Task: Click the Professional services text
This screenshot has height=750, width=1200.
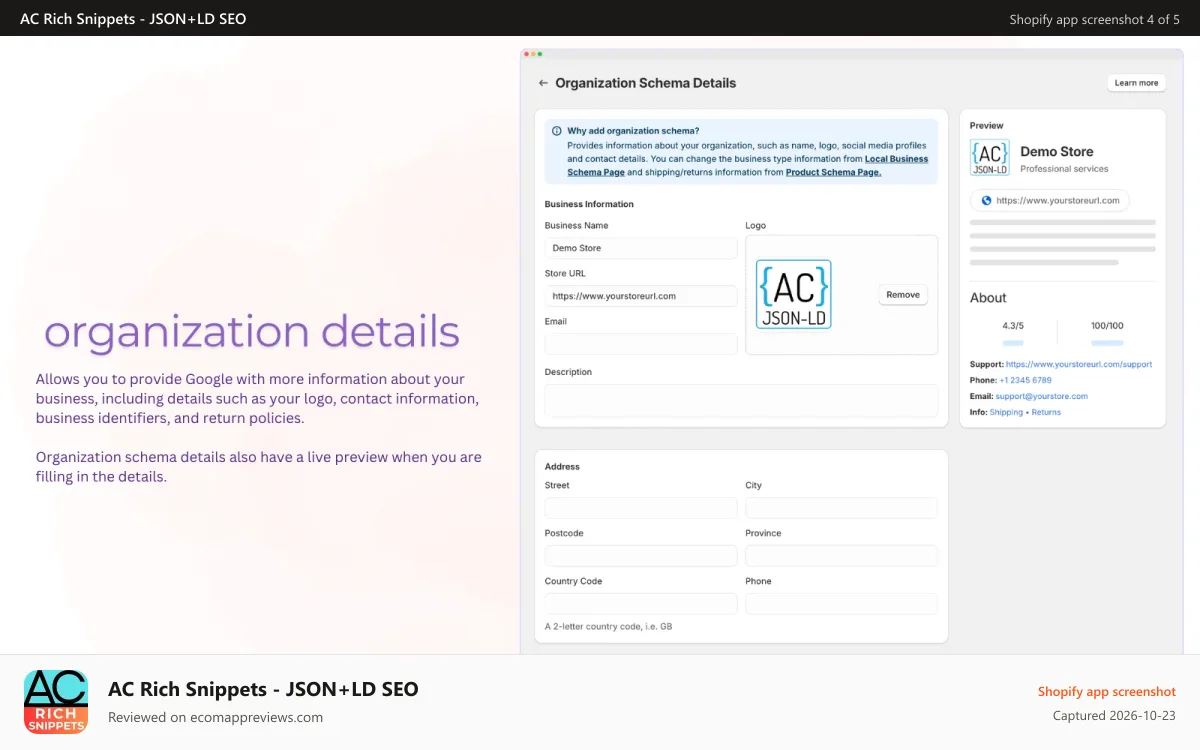Action: (1064, 169)
